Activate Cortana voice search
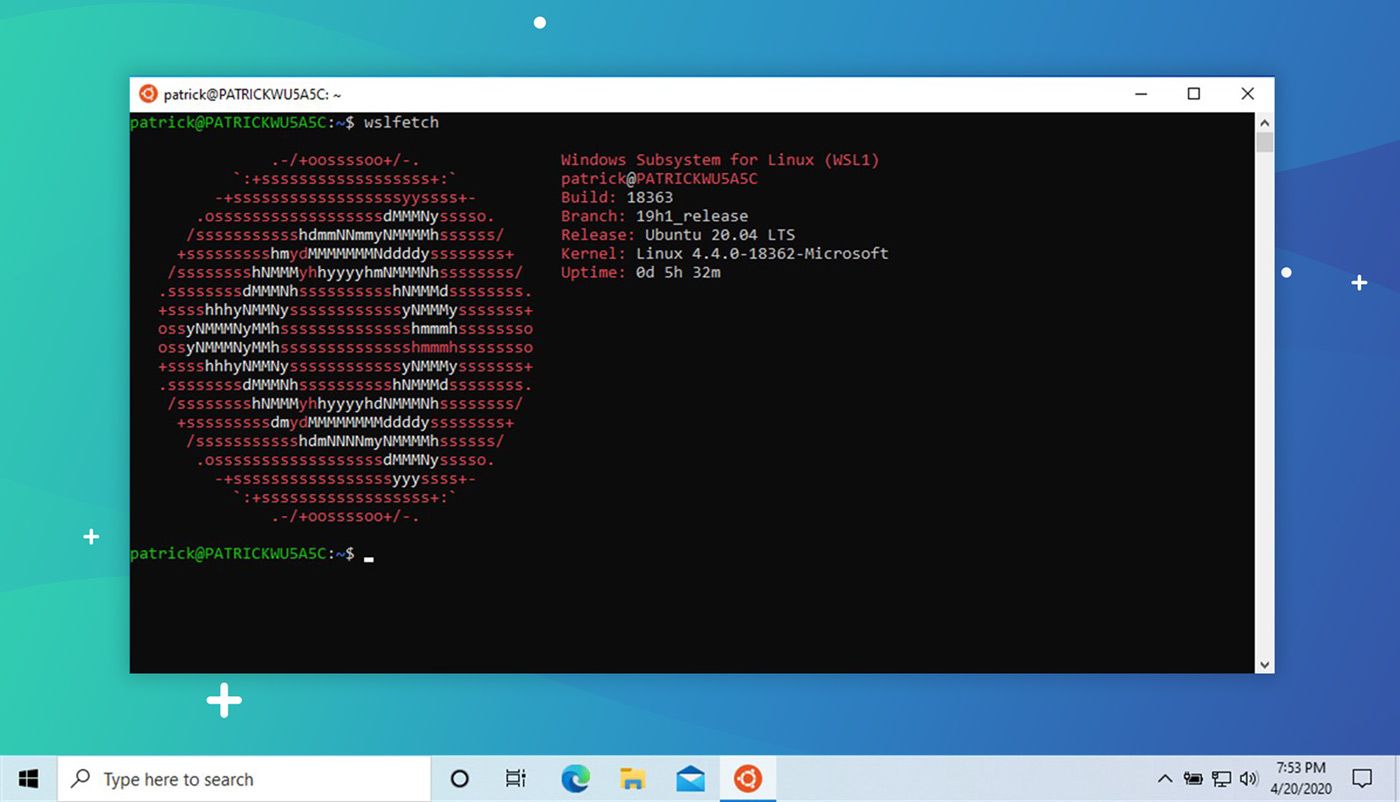 [x=459, y=778]
